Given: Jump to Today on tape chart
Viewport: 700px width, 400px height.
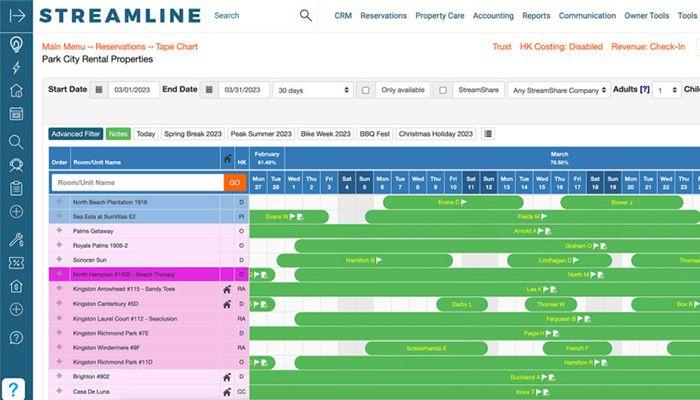Looking at the screenshot, I should click(146, 134).
